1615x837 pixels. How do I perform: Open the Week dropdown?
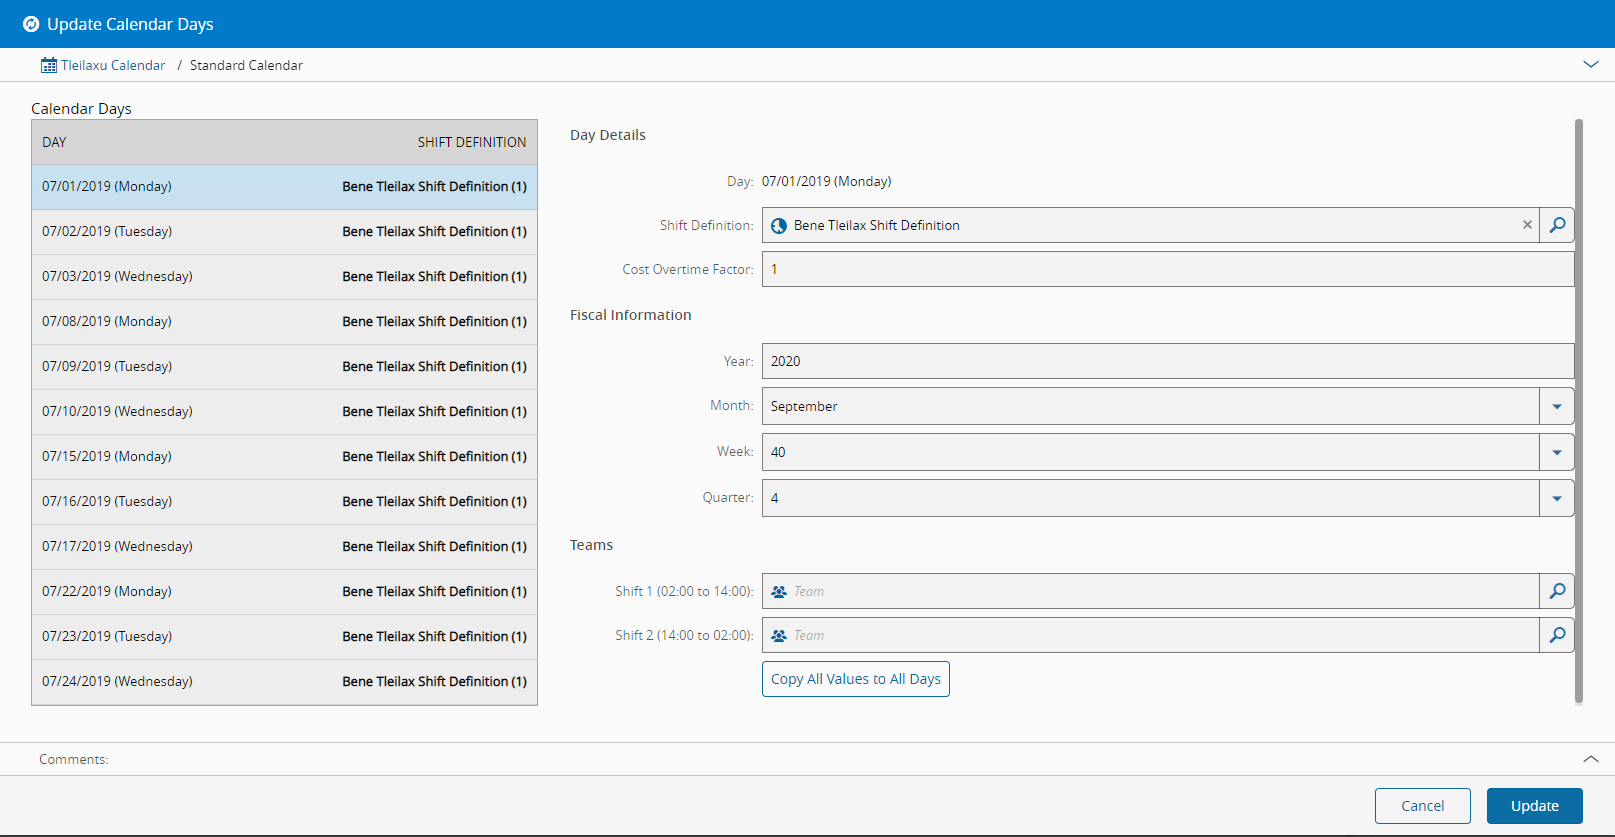click(1556, 452)
